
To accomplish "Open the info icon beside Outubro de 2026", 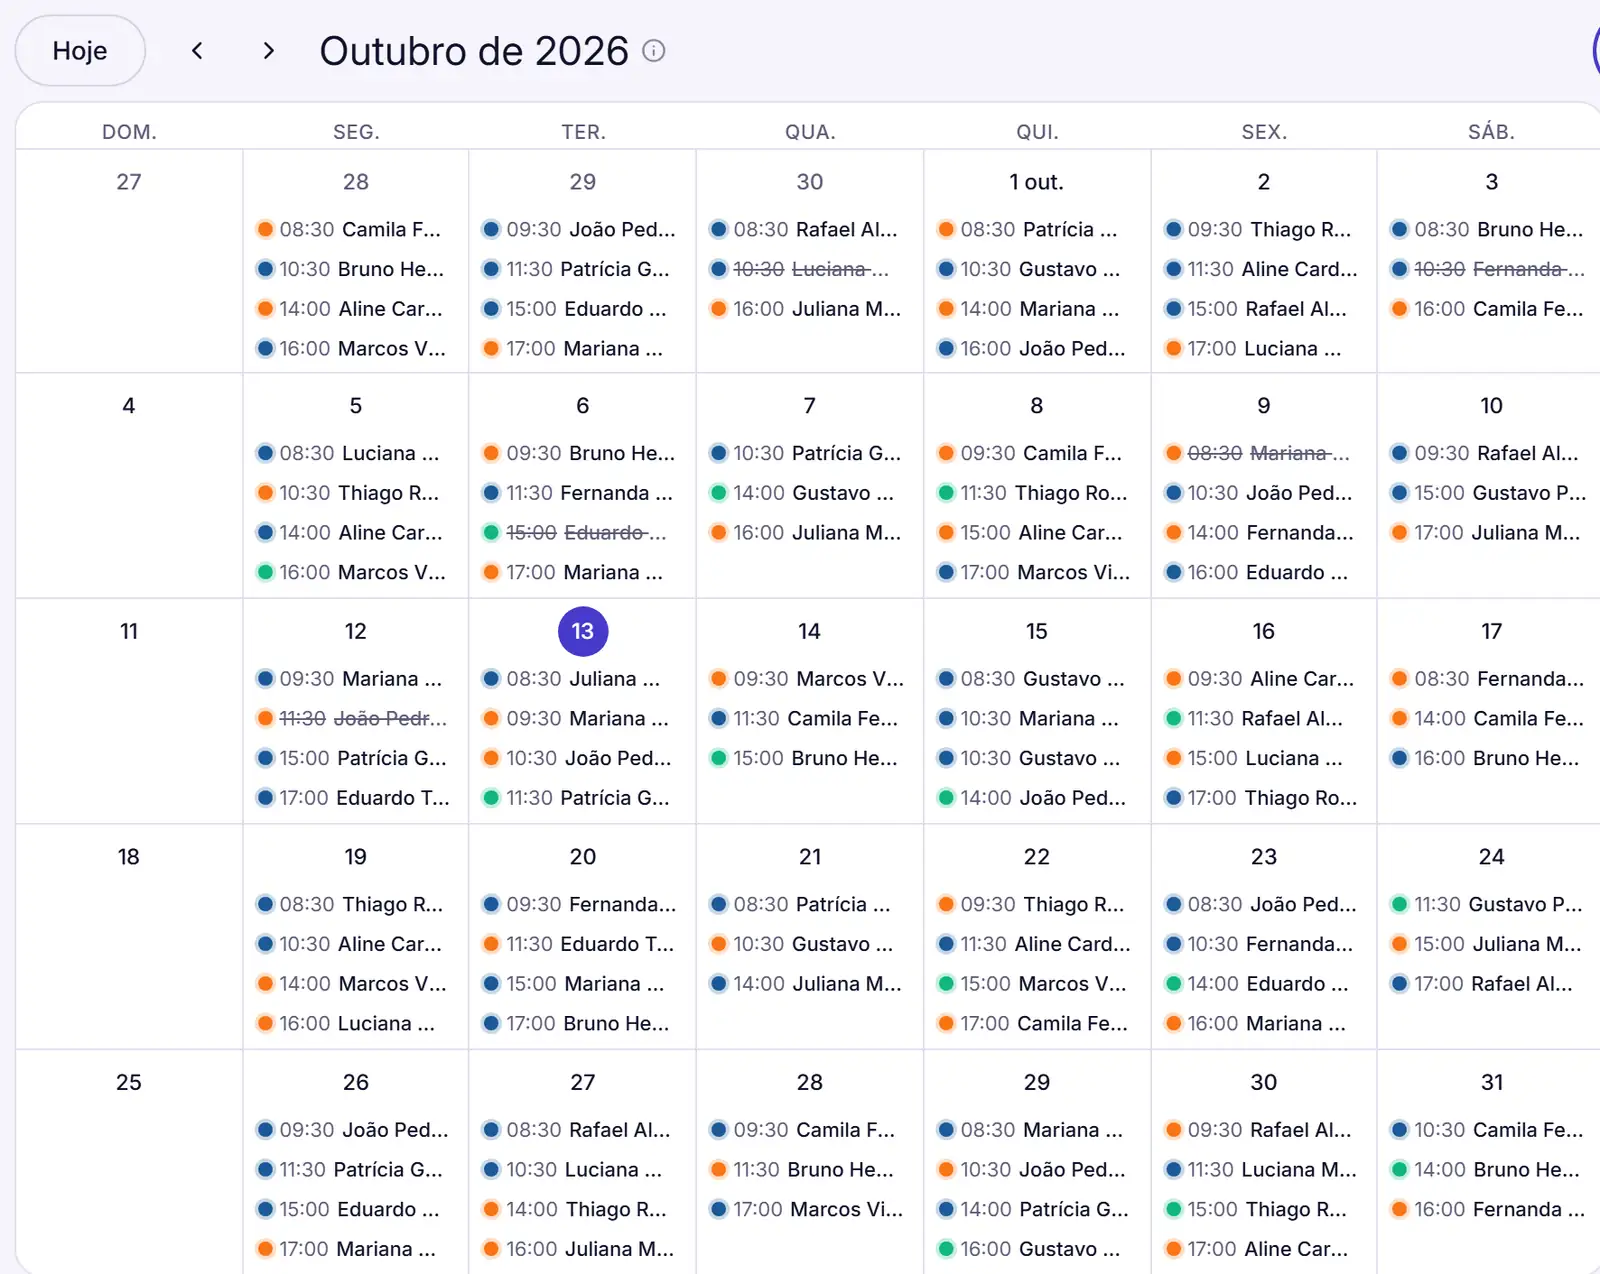I will [653, 51].
